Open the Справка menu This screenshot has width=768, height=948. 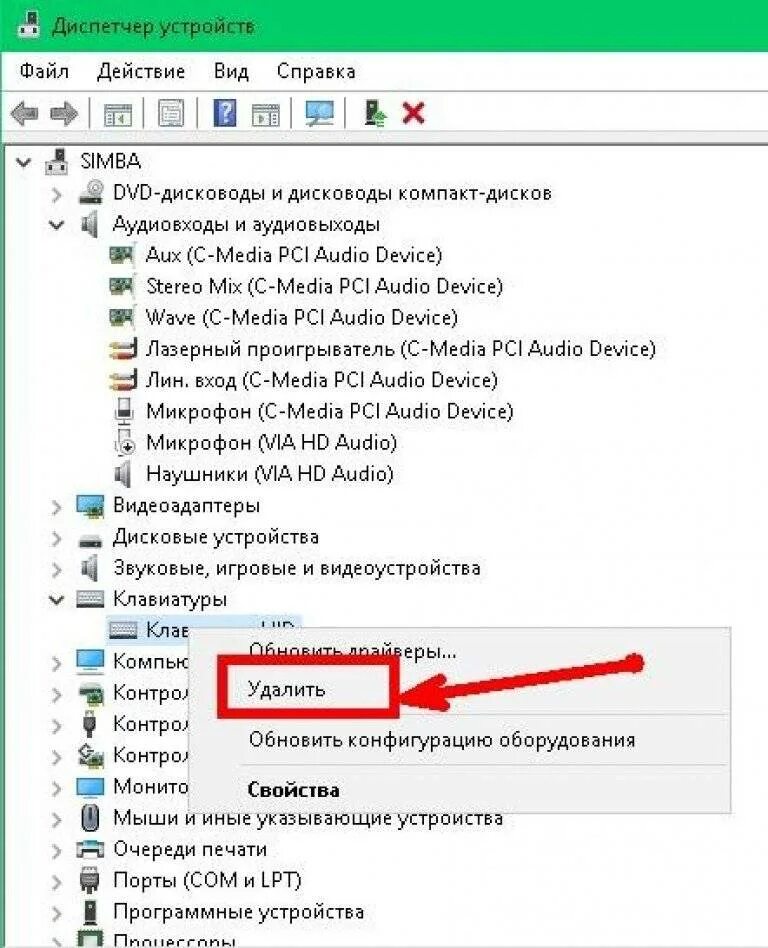pyautogui.click(x=316, y=71)
